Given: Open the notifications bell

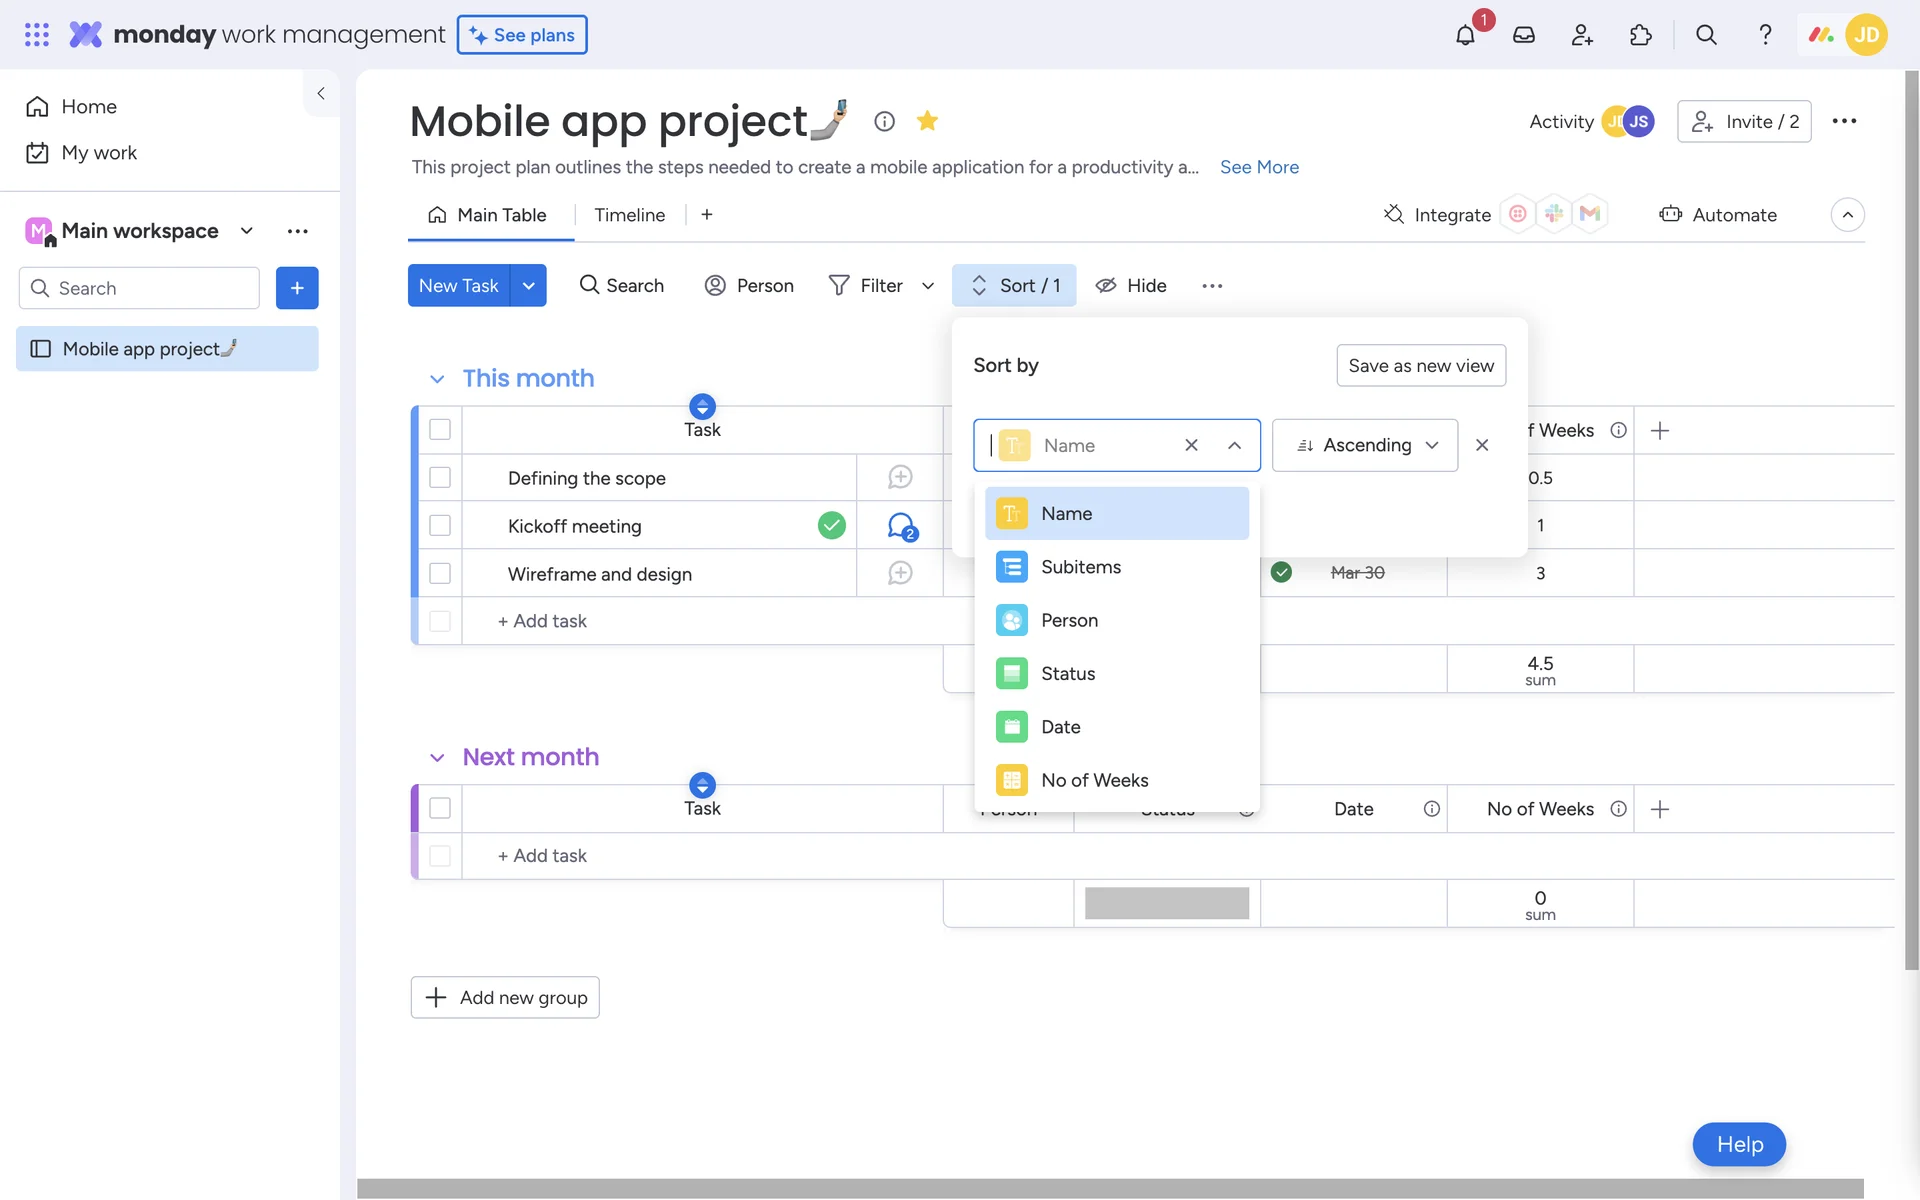Looking at the screenshot, I should click(x=1465, y=35).
